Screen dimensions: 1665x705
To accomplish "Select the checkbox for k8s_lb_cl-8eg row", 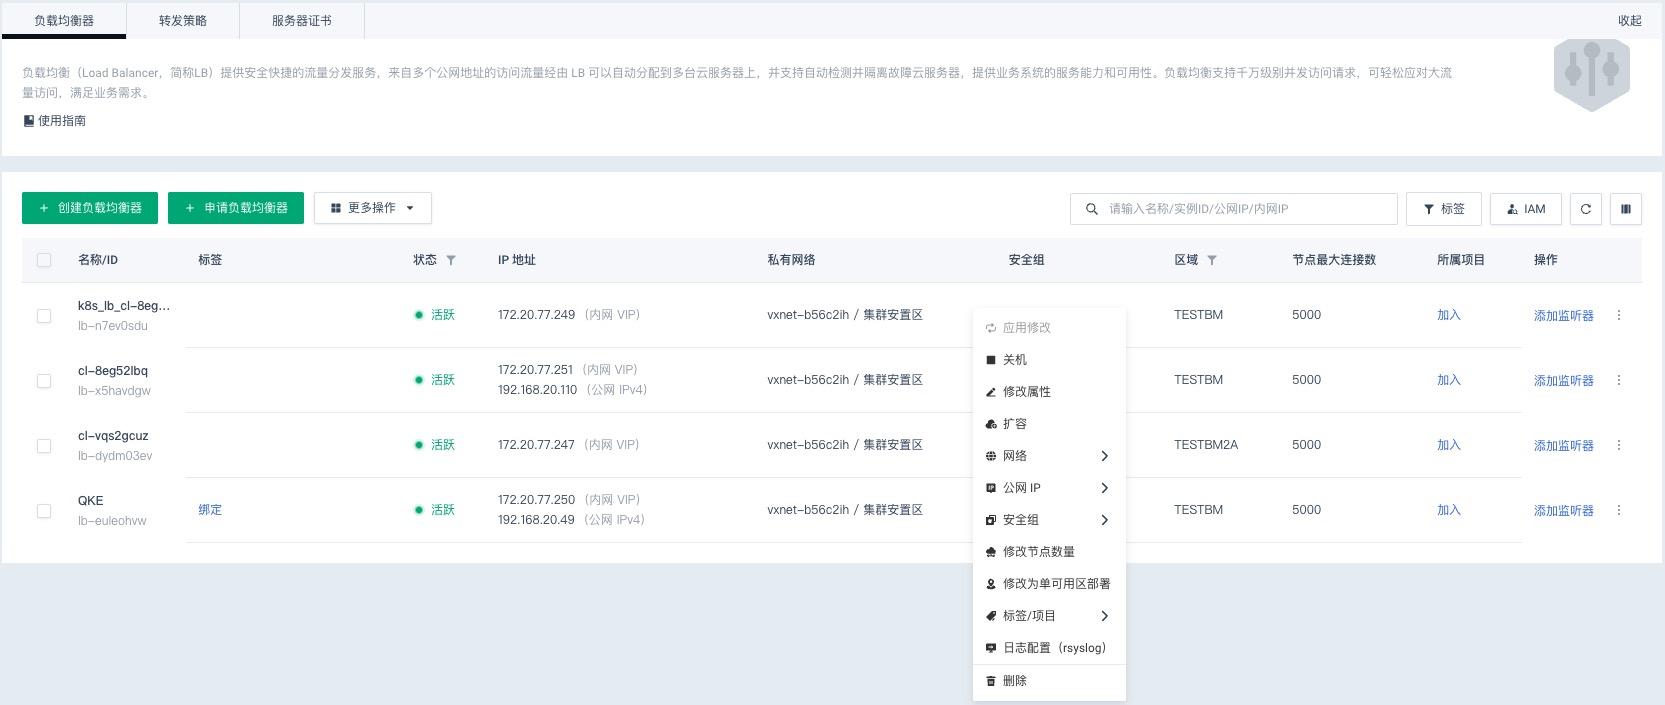I will 44,316.
